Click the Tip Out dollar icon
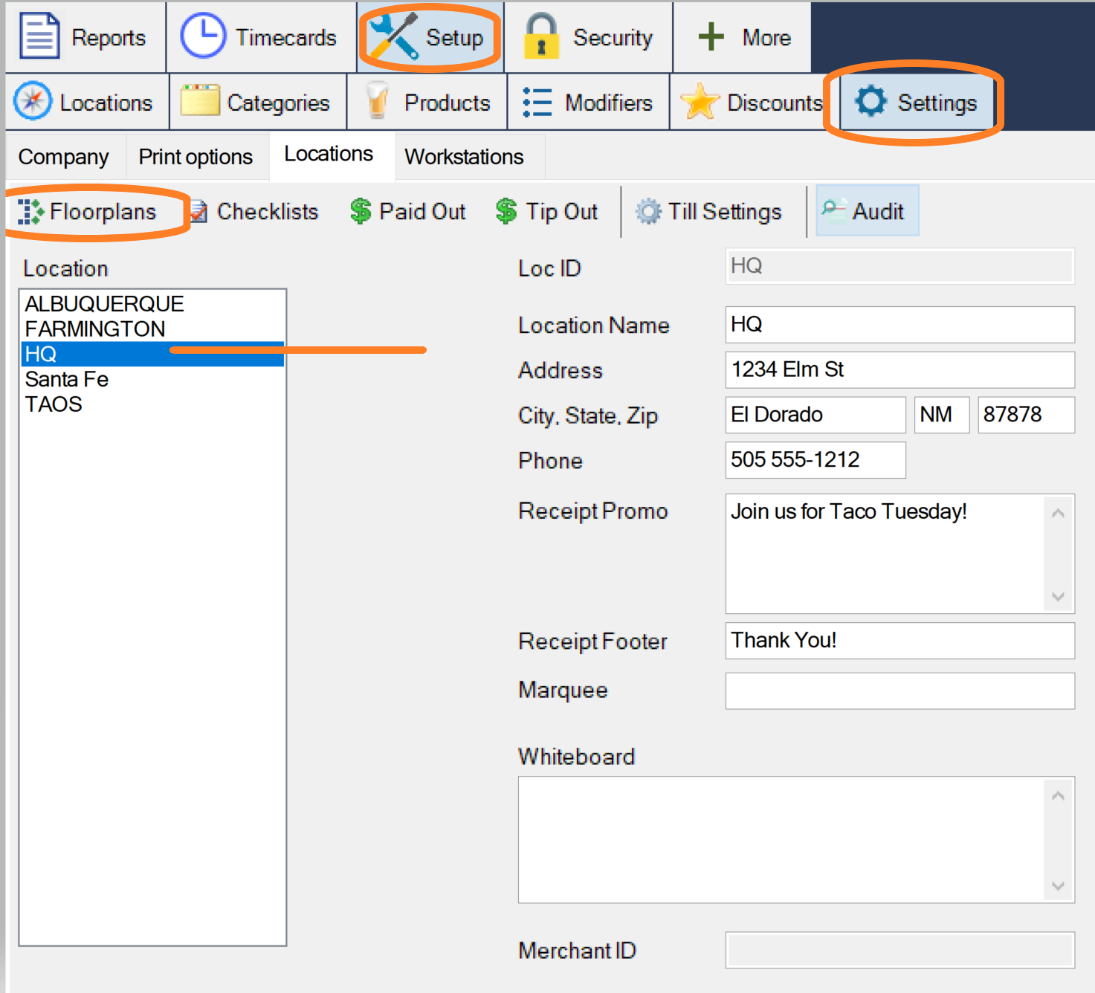This screenshot has width=1095, height=993. 506,211
